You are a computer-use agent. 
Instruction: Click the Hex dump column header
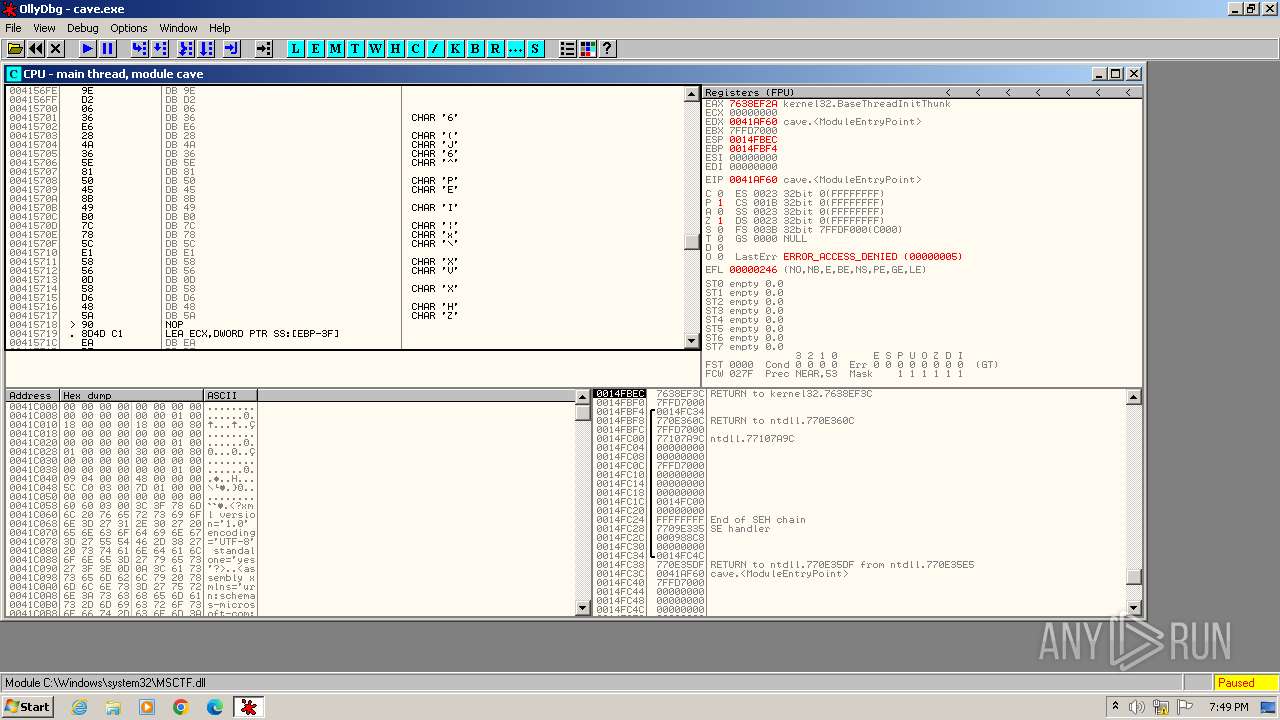point(132,396)
